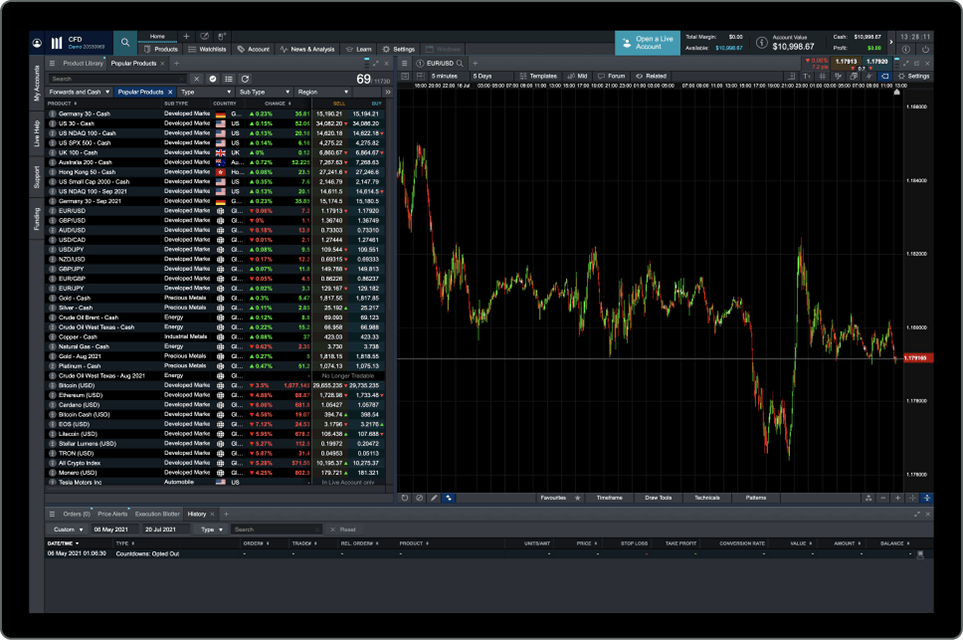The image size is (963, 640).
Task: Remove the Popular Products filter chip
Action: pyautogui.click(x=170, y=92)
